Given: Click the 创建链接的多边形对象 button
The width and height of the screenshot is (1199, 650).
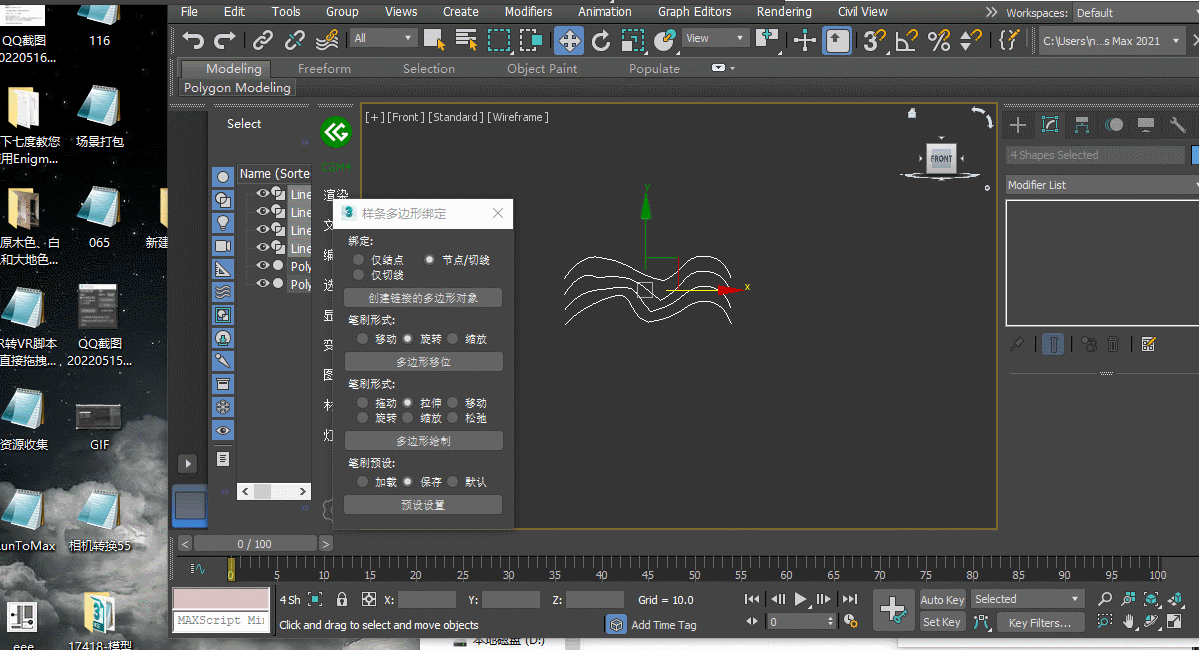Looking at the screenshot, I should coord(422,298).
